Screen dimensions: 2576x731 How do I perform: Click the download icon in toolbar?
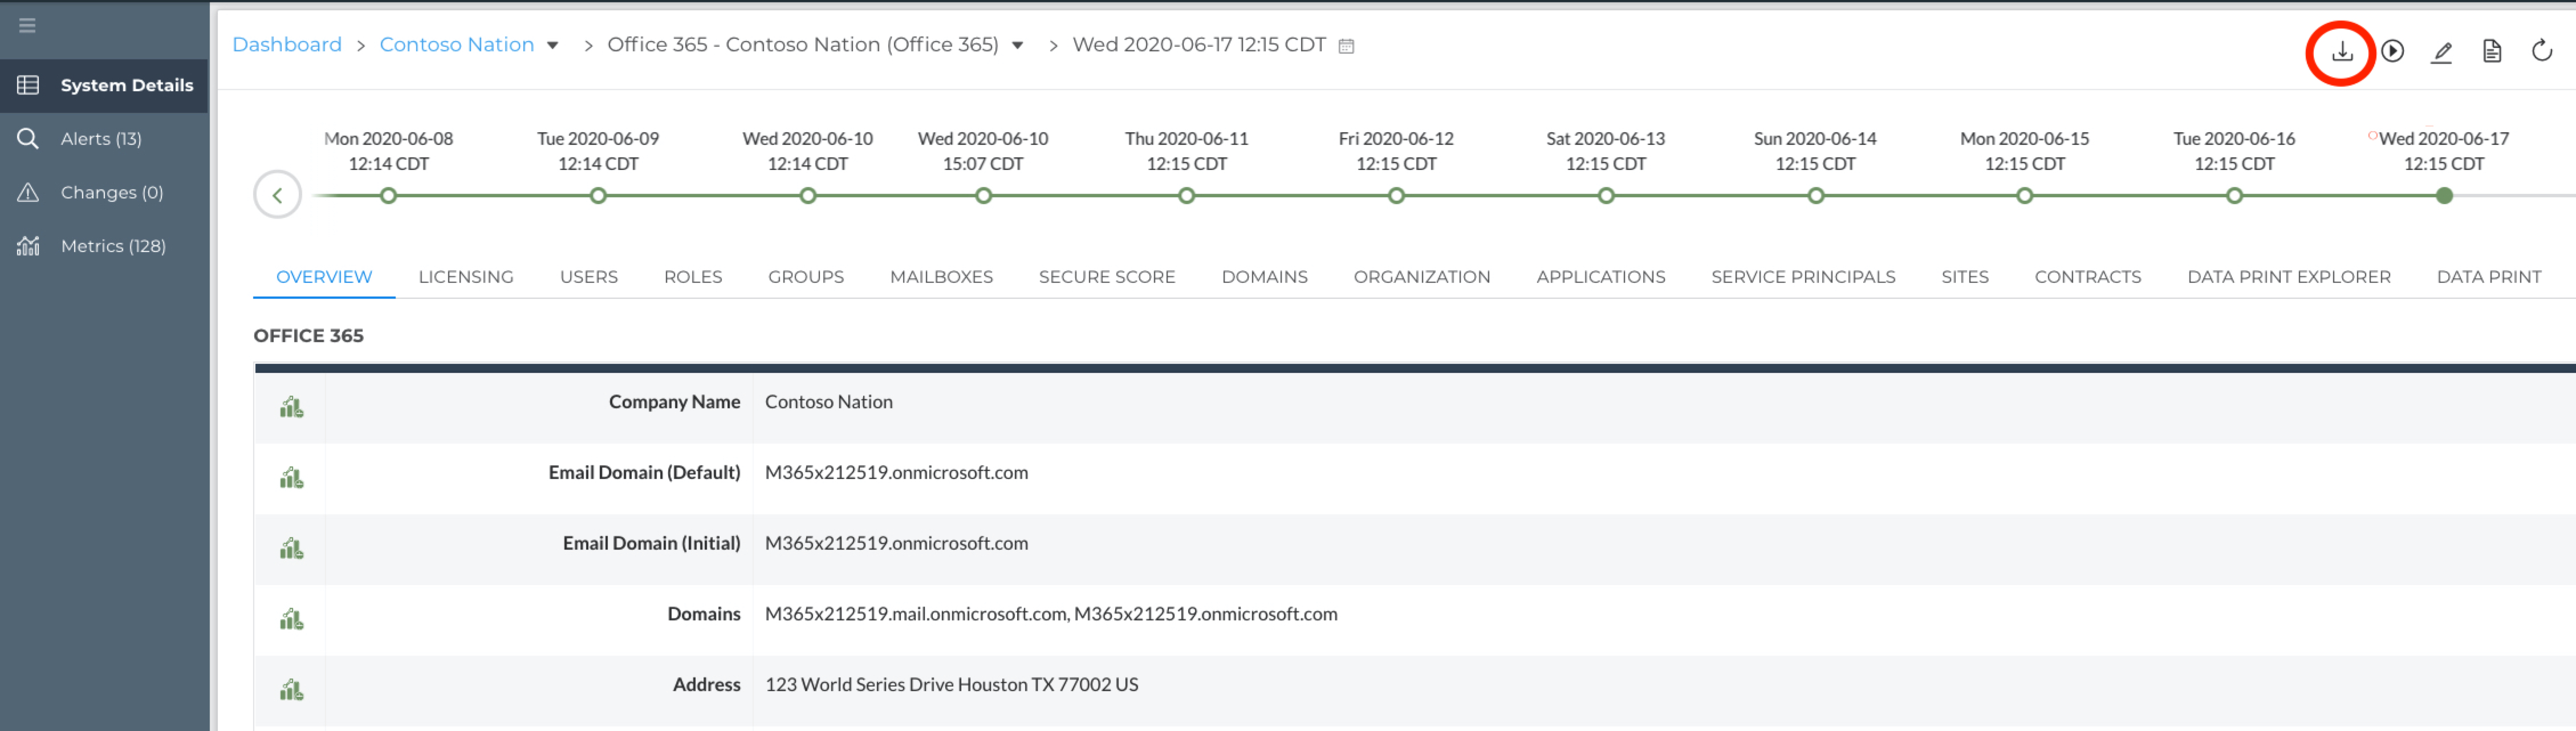click(x=2341, y=51)
